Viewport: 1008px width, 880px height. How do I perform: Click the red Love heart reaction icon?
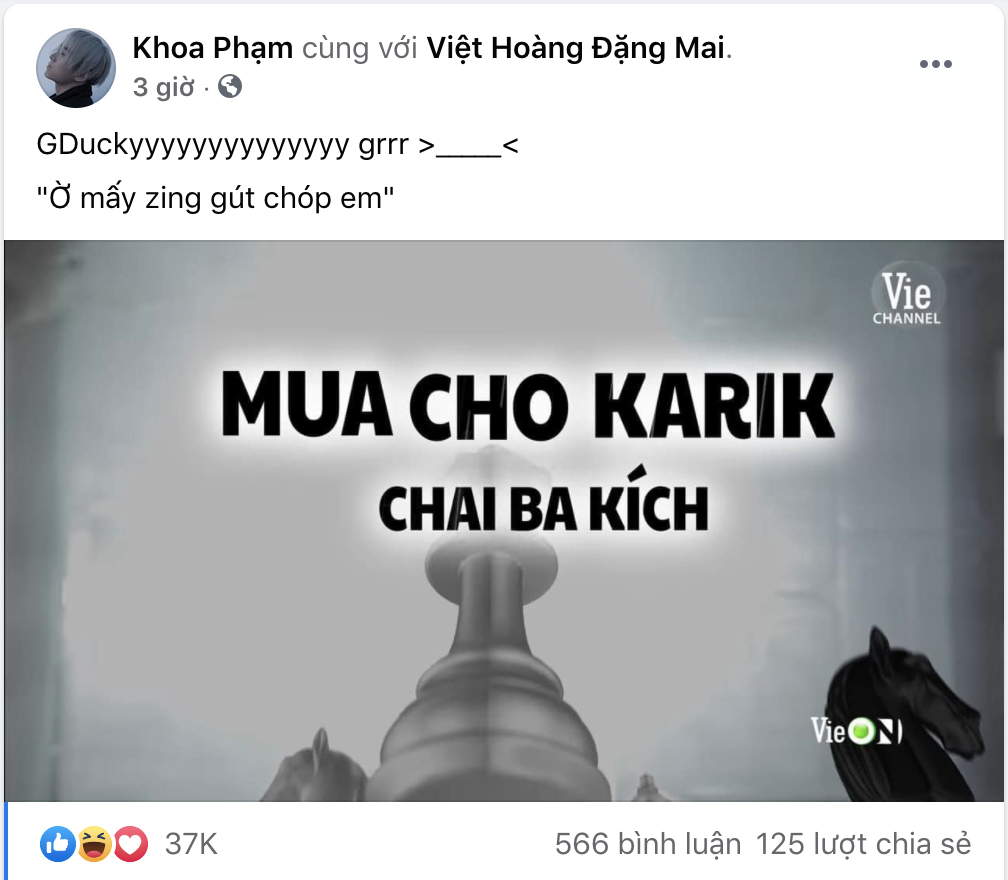pos(130,843)
